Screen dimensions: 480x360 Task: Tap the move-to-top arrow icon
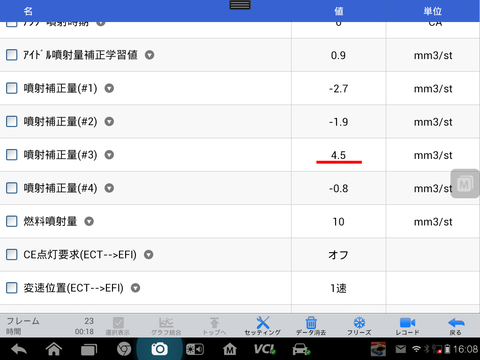click(214, 323)
